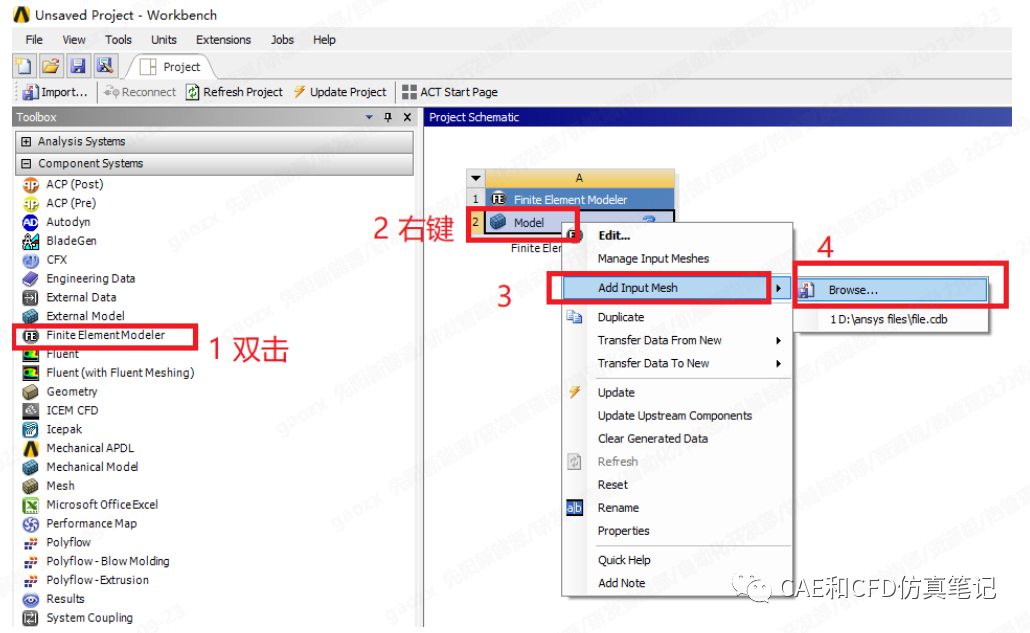Click the Finite Element Modeler title cell
This screenshot has height=633, width=1030.
[579, 199]
